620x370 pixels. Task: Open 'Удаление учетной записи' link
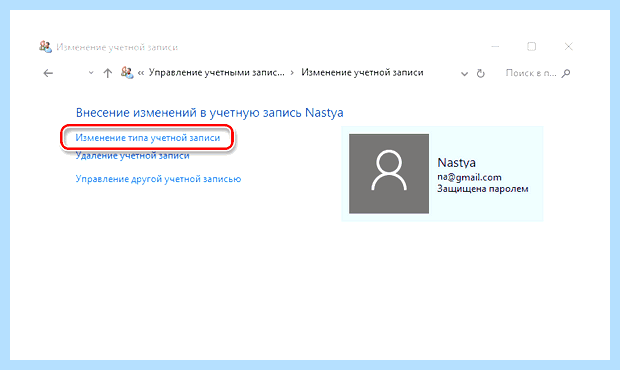point(132,156)
